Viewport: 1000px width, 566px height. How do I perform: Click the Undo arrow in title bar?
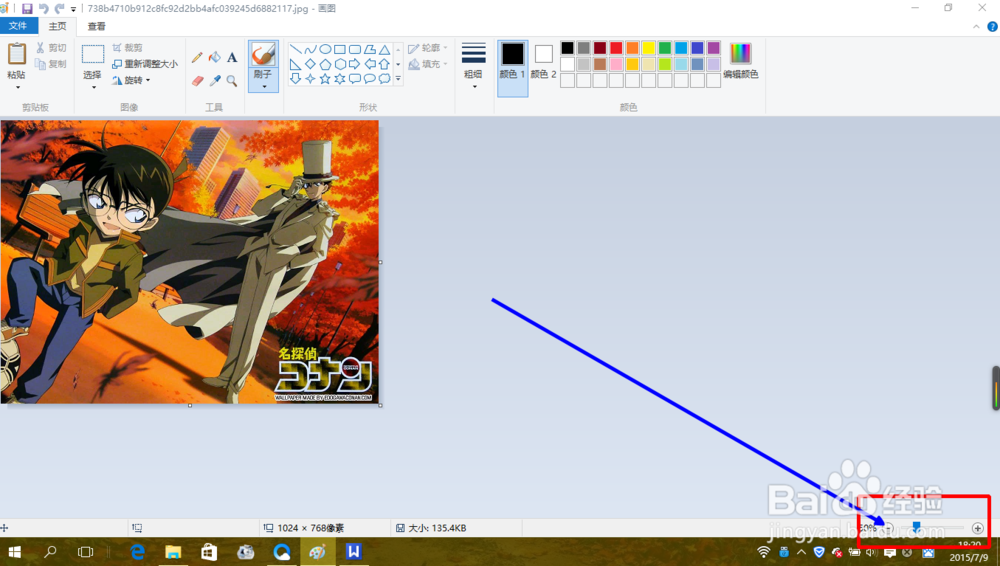43,8
